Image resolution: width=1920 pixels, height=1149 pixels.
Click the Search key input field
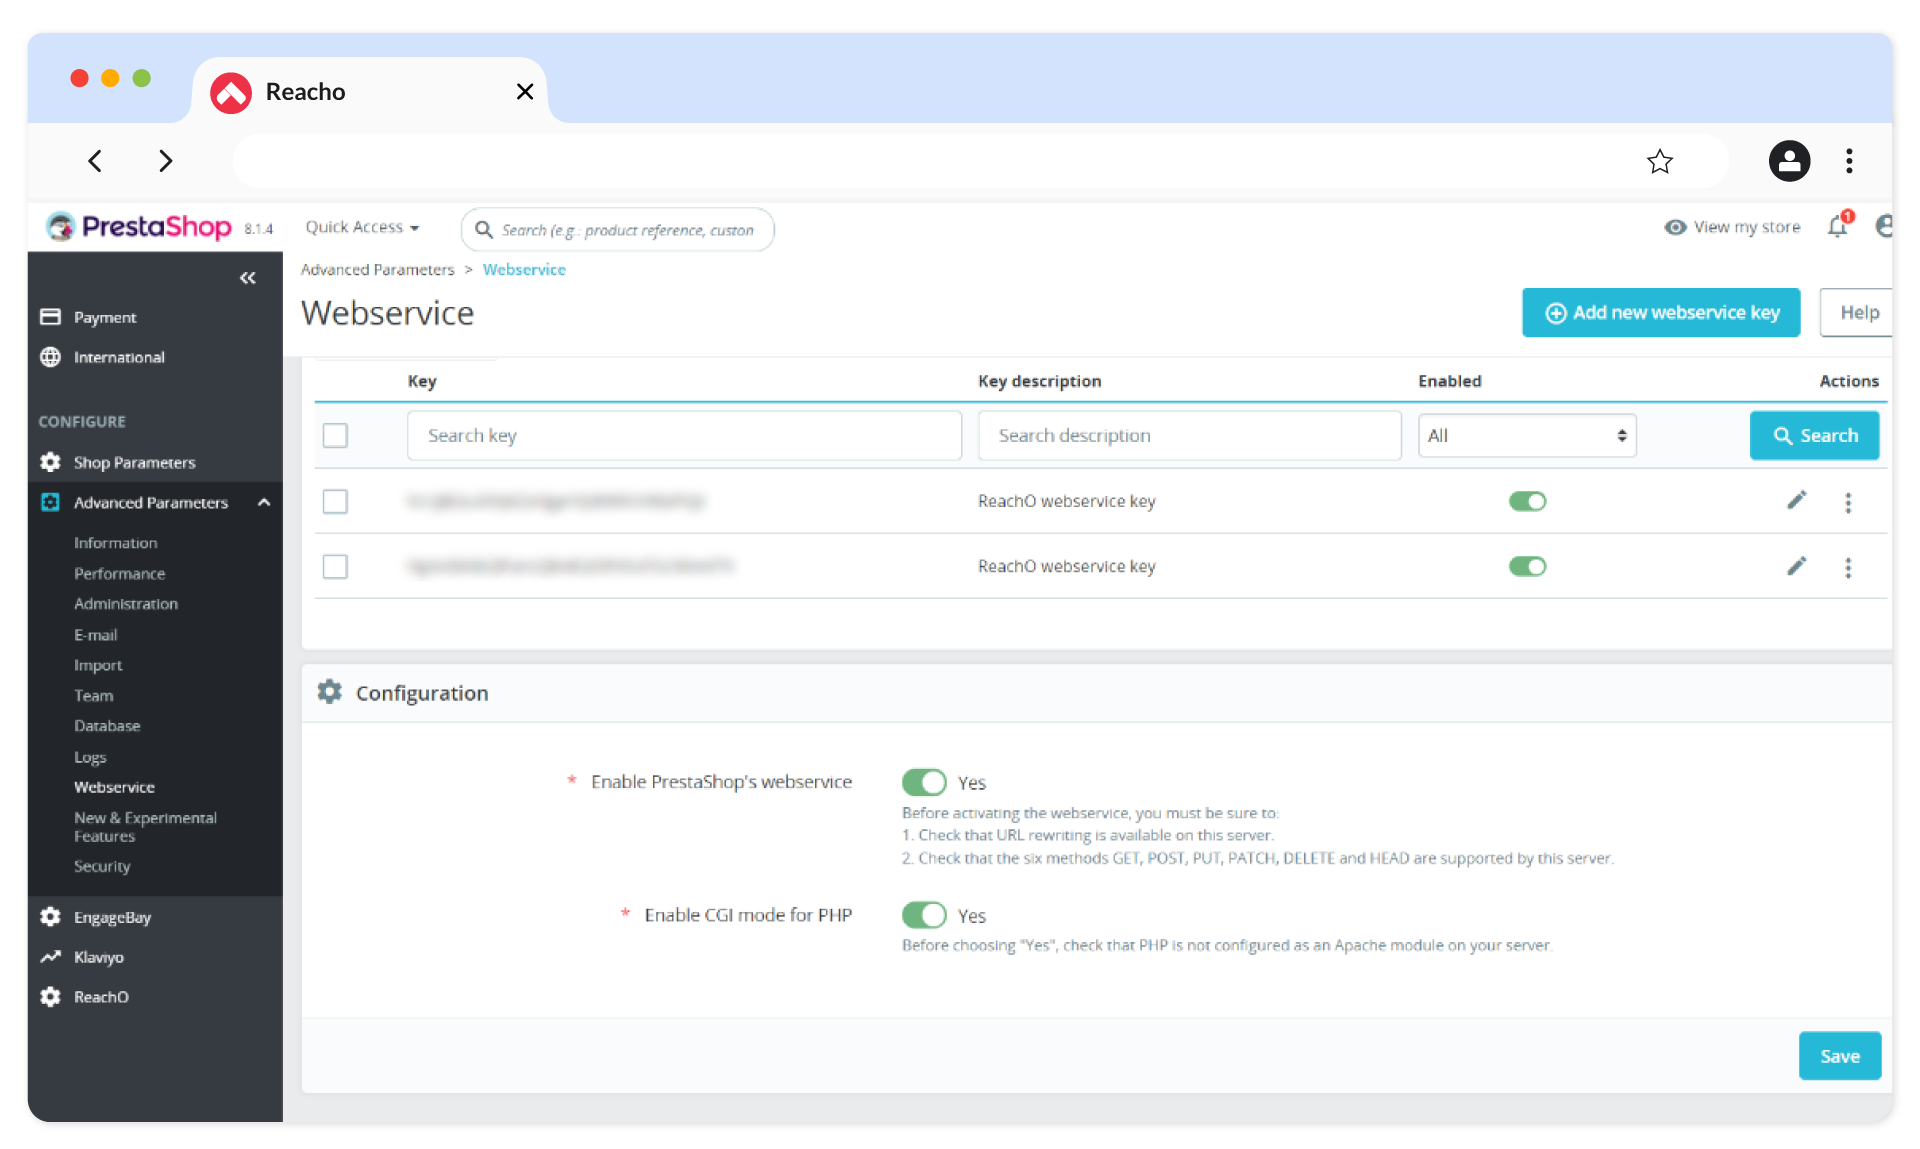click(684, 436)
